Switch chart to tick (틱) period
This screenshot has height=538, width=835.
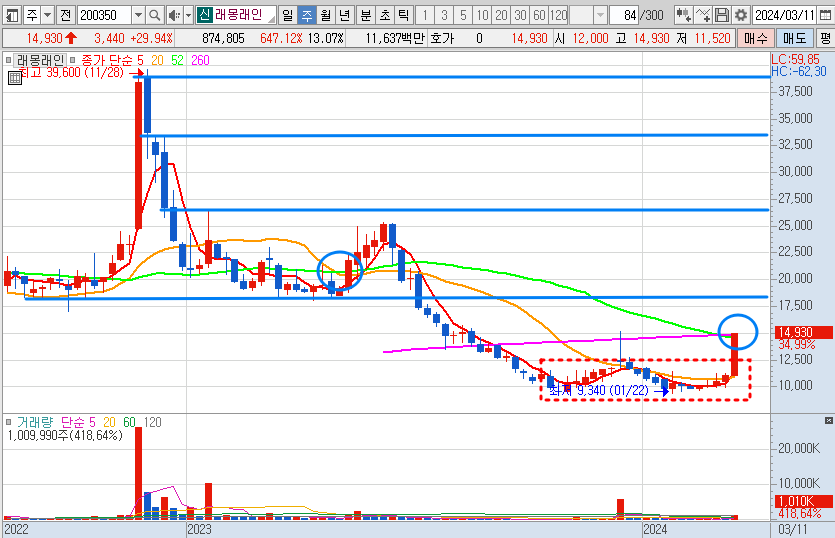click(404, 15)
